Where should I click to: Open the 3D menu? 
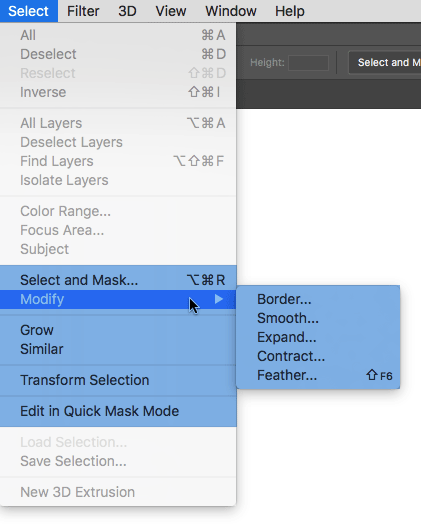[x=127, y=11]
